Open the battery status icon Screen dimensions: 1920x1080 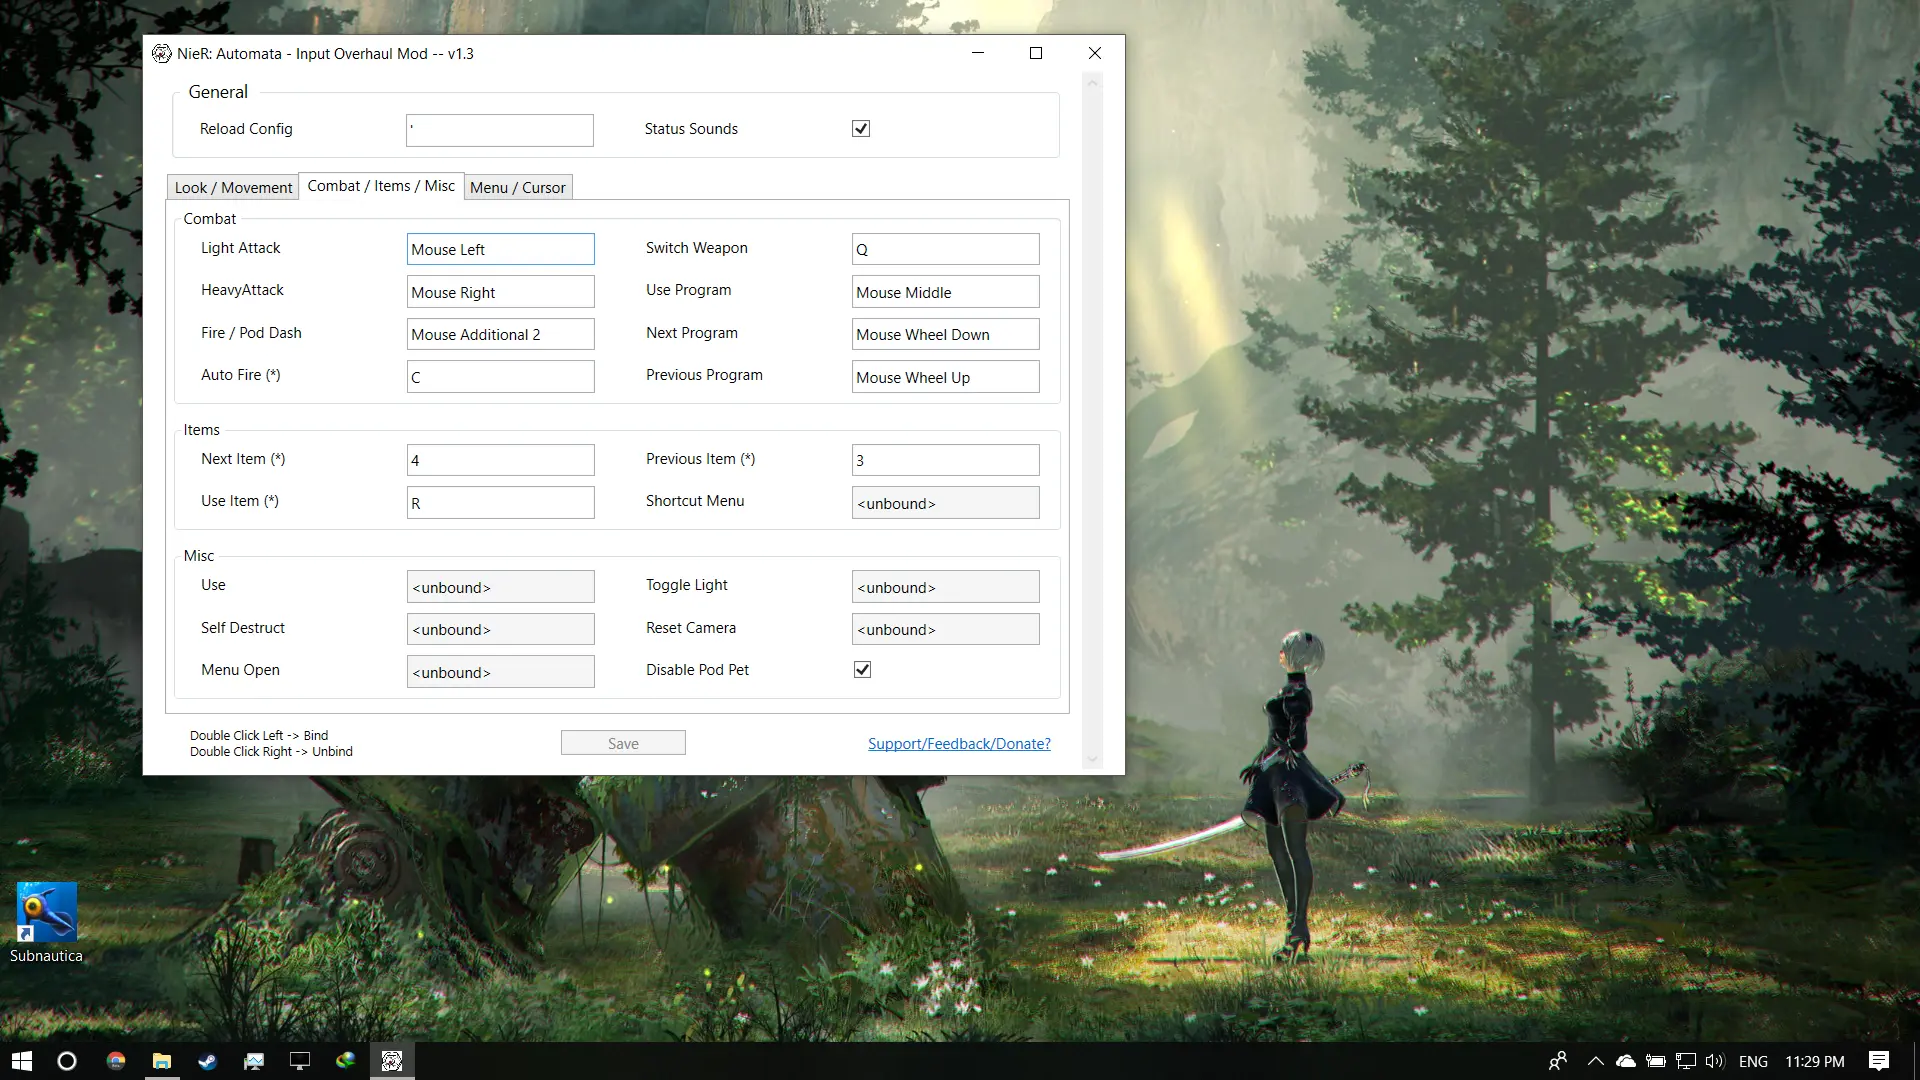[1656, 1061]
